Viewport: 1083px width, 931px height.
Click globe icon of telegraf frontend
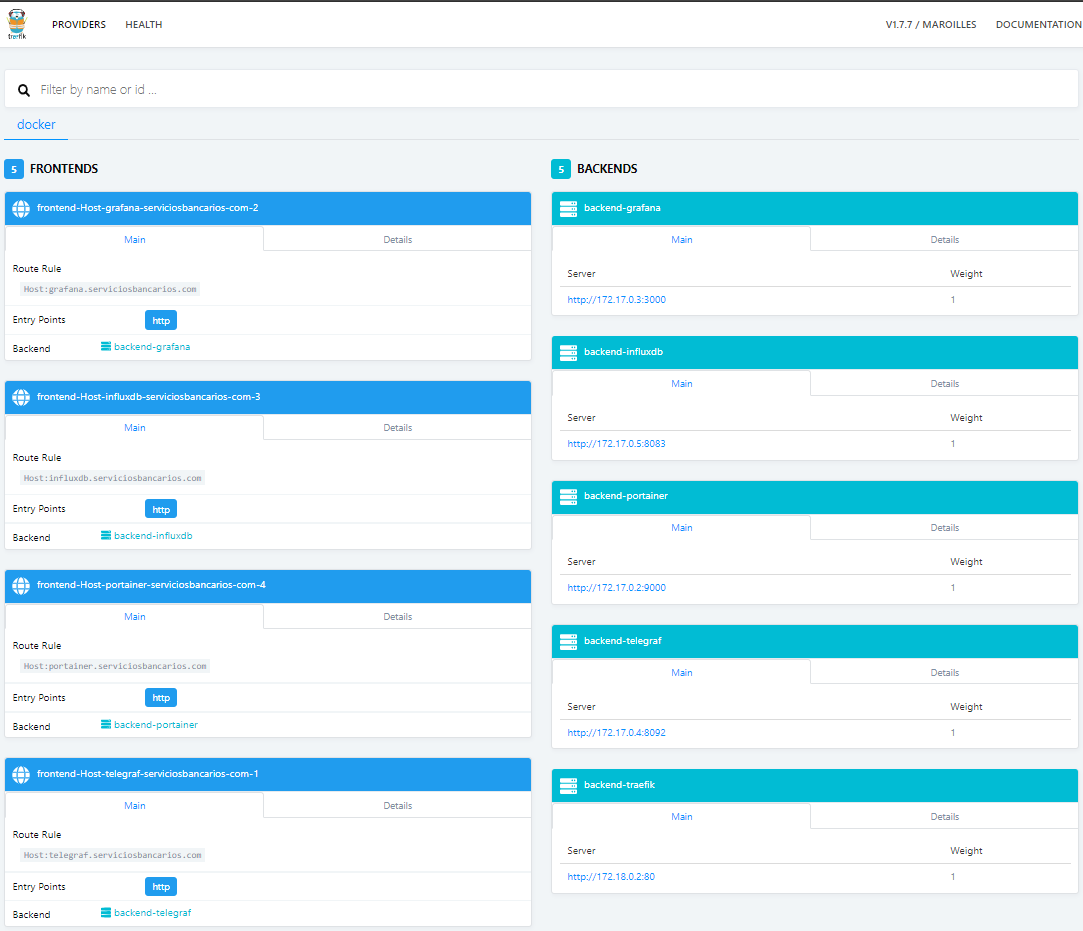pos(21,774)
